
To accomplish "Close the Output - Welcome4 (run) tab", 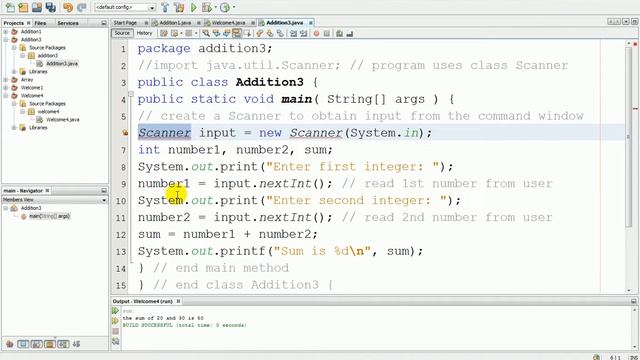I will tap(178, 301).
